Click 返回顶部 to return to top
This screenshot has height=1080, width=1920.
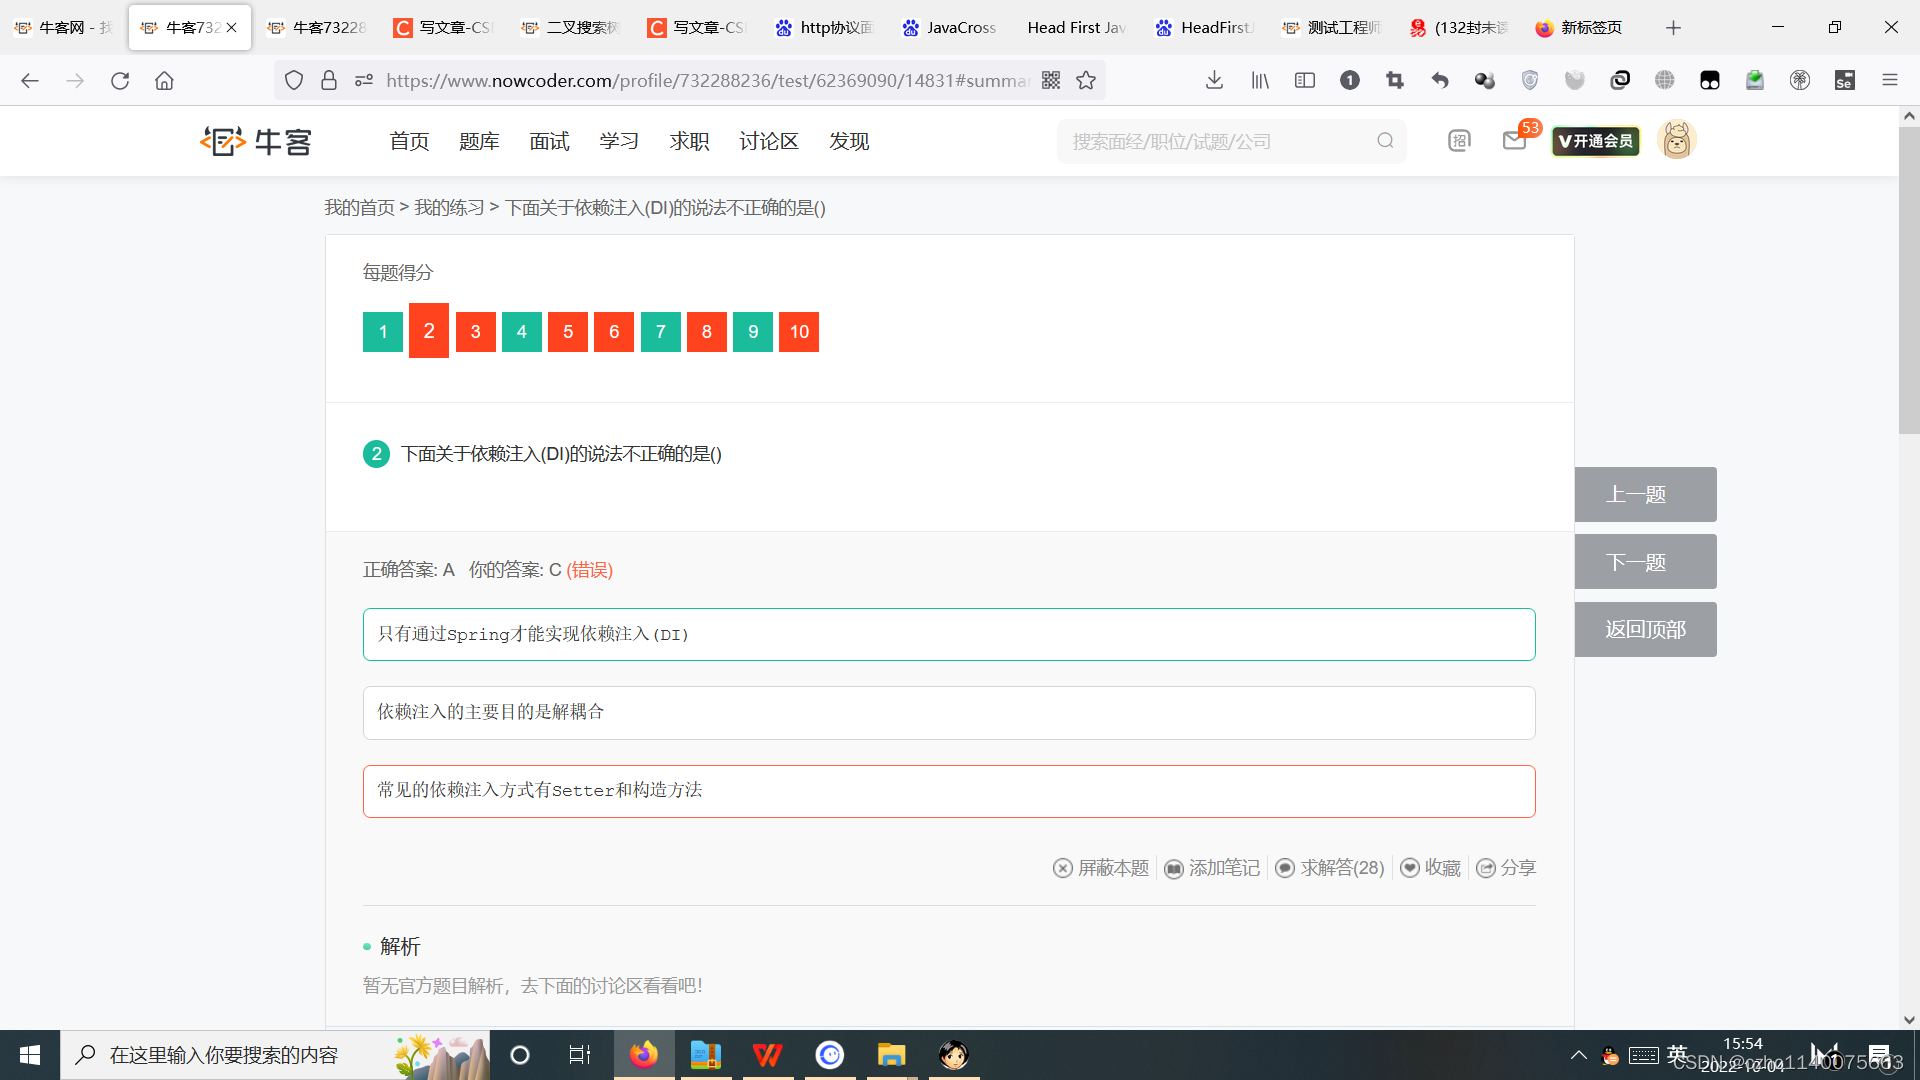coord(1645,629)
